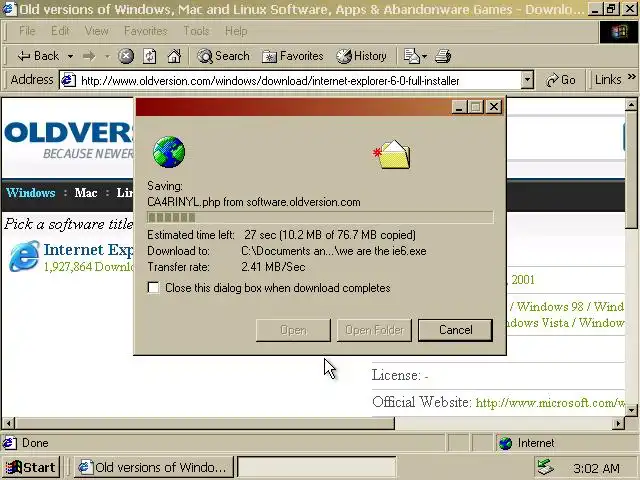The width and height of the screenshot is (640, 480).
Task: Click the vertical scrollbar up arrow
Action: click(631, 105)
